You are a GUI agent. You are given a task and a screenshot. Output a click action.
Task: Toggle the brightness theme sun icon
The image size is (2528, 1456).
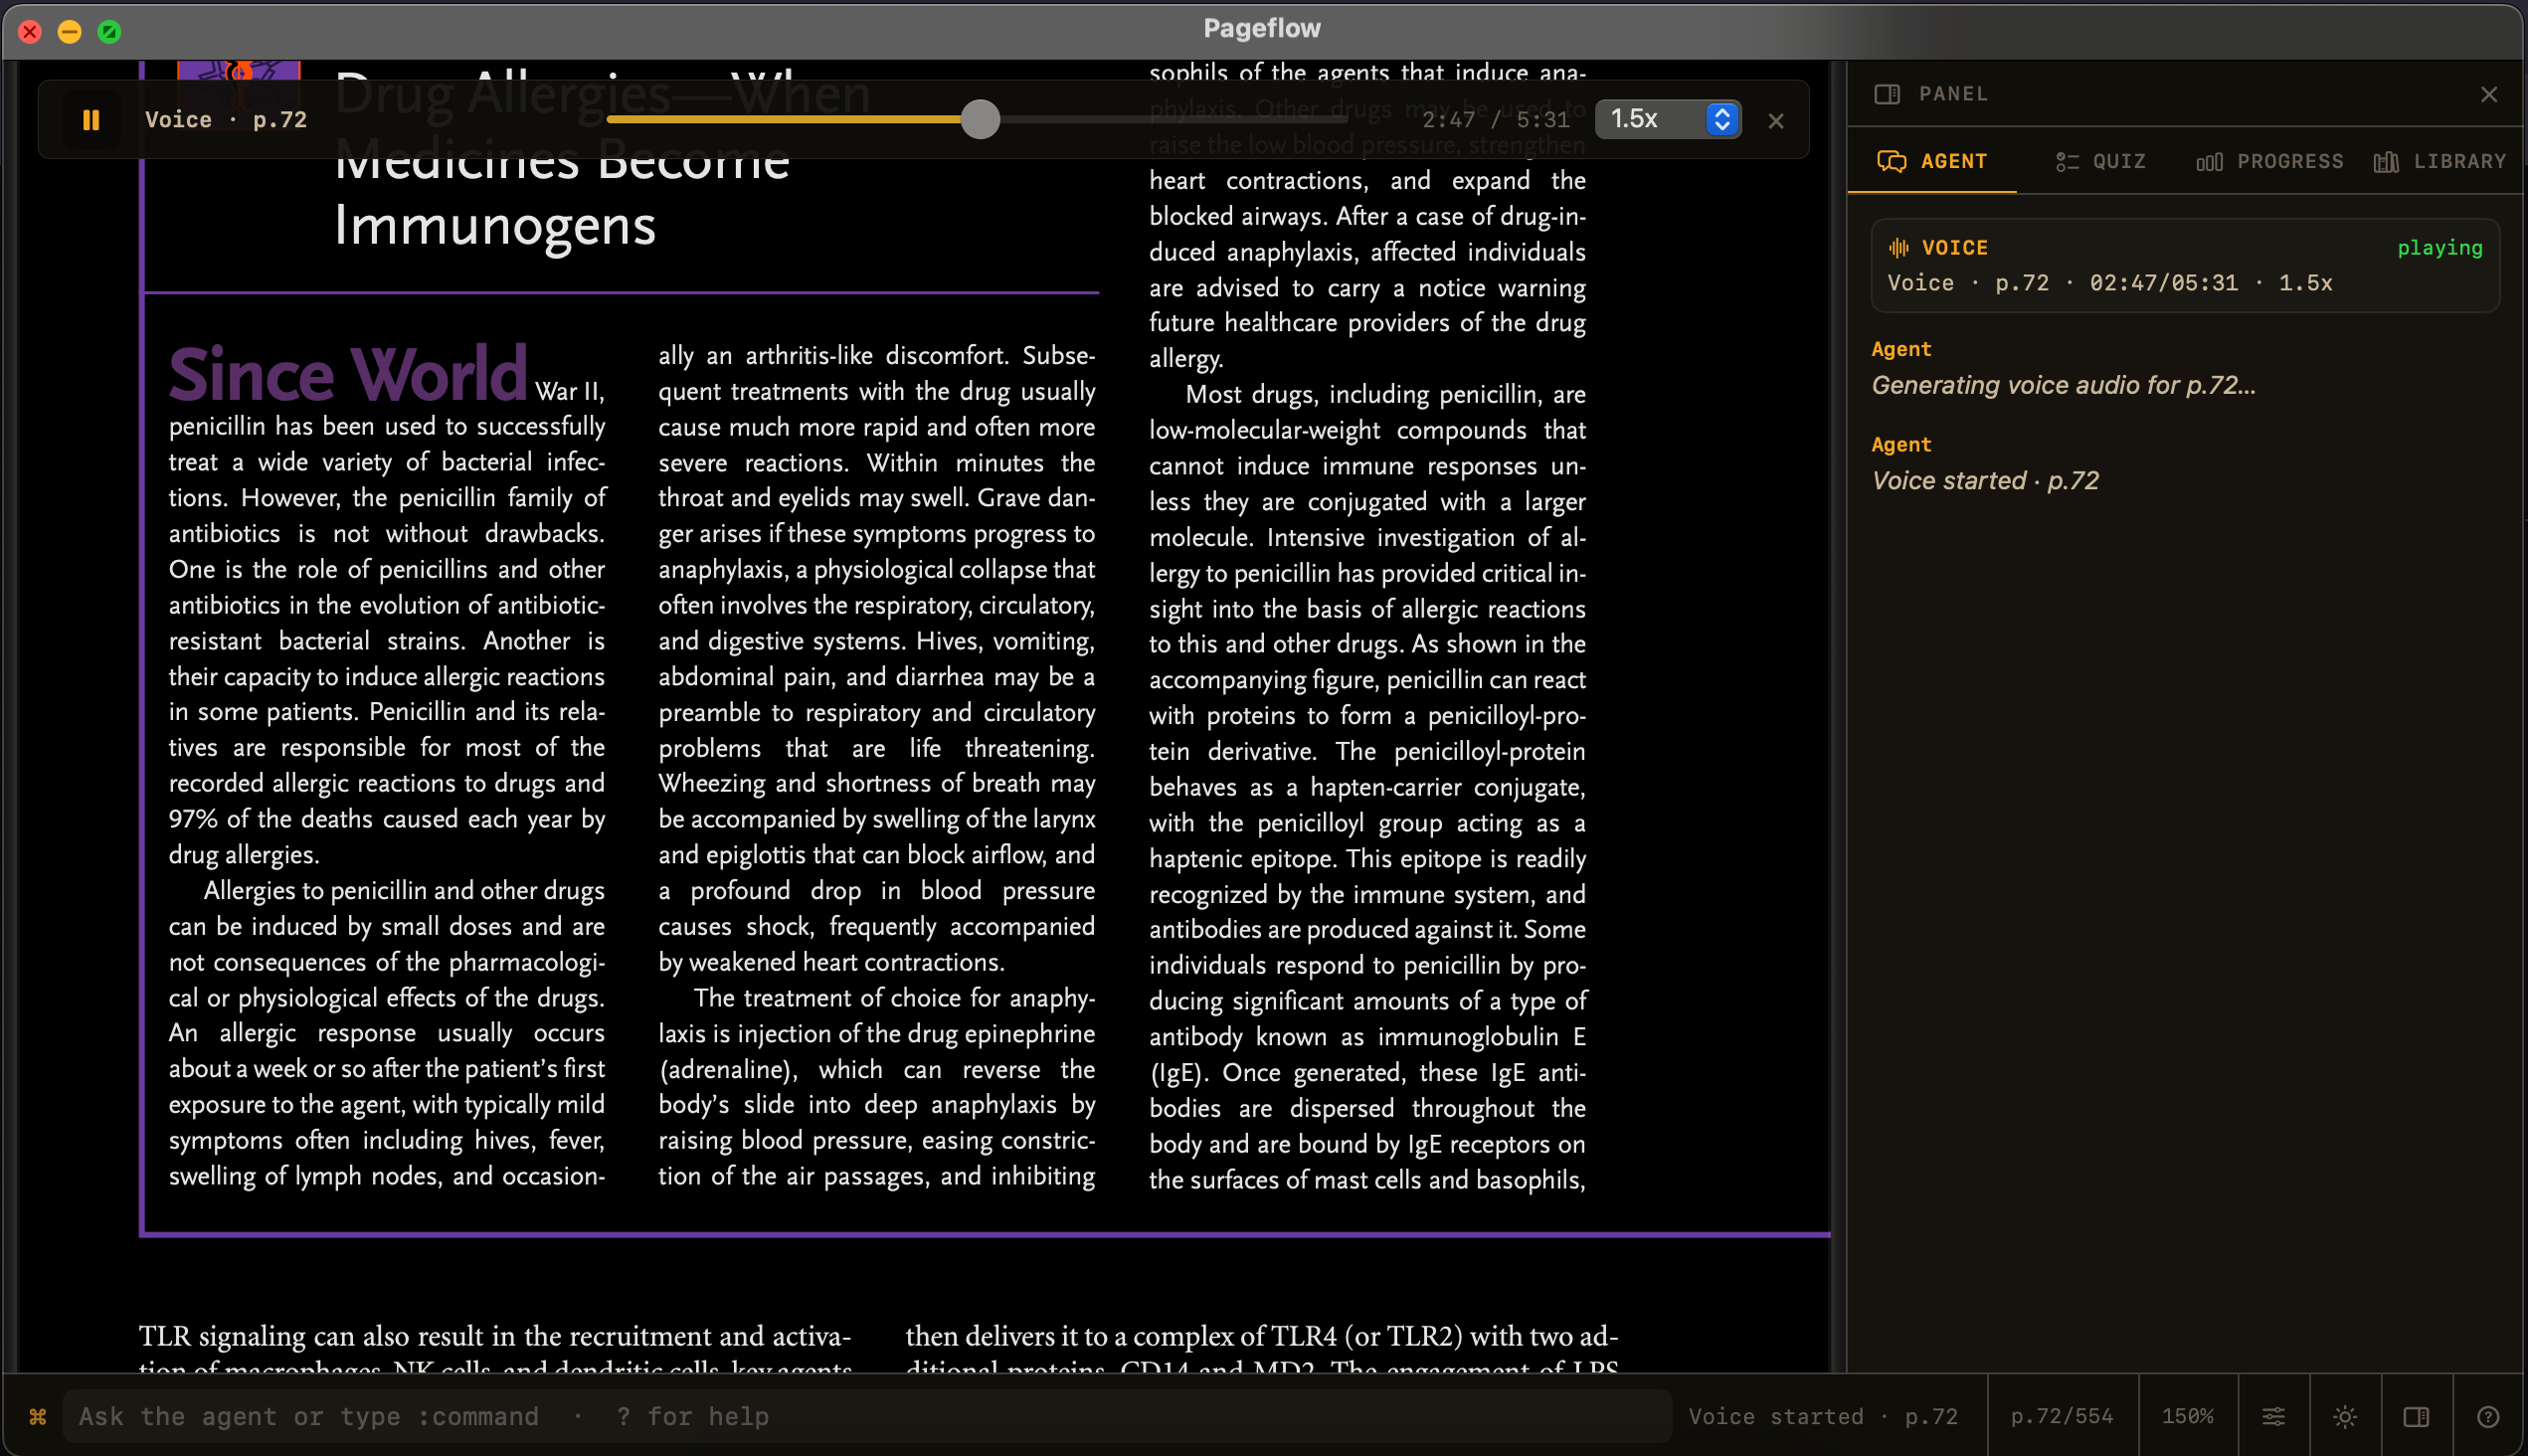2345,1416
